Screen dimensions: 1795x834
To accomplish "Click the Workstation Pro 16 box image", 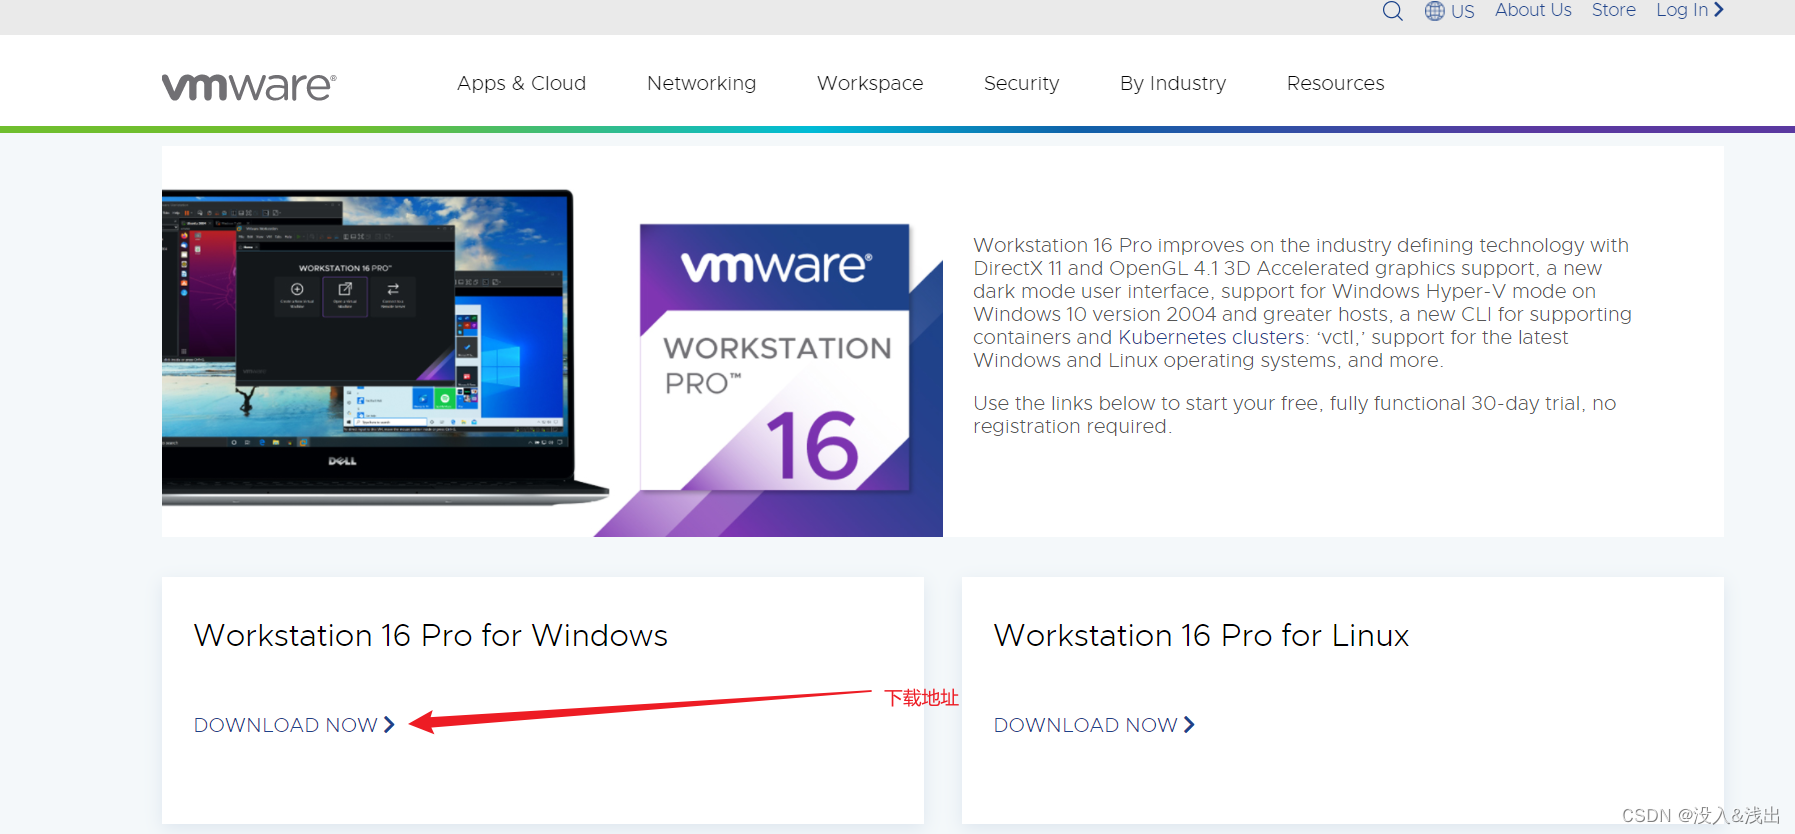I will click(x=776, y=357).
